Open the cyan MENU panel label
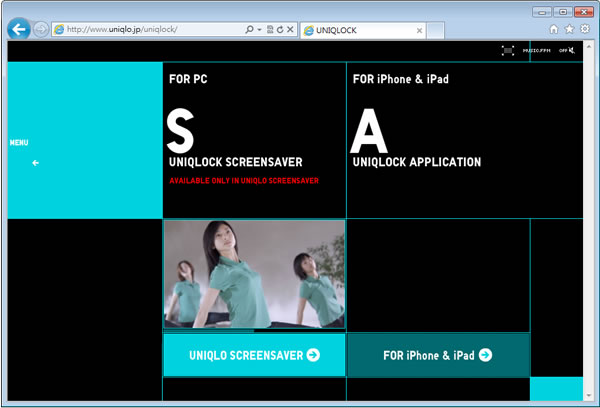 point(19,143)
